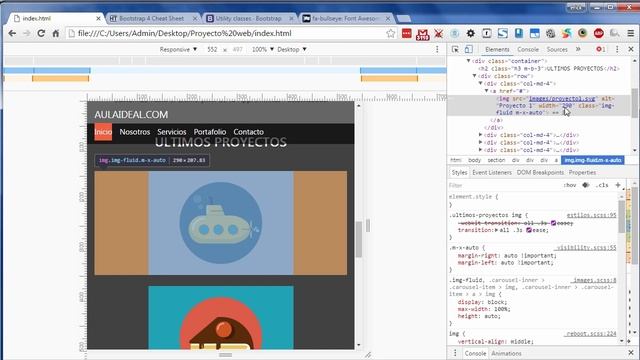Open the images/proyecto1.svg source link
This screenshot has width=640, height=360.
562,98
